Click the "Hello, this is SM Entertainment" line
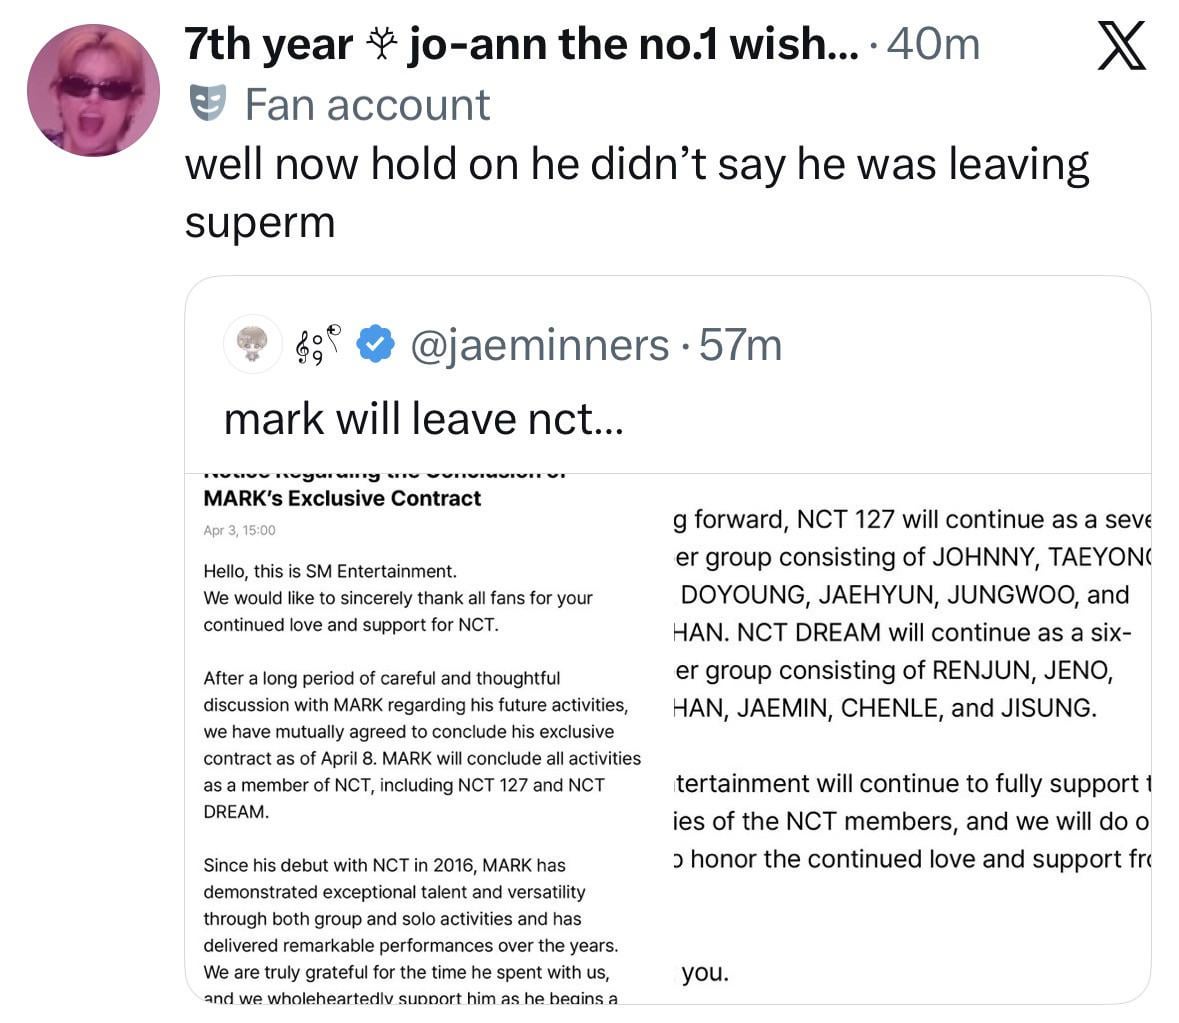This screenshot has height=1023, width=1179. 330,571
